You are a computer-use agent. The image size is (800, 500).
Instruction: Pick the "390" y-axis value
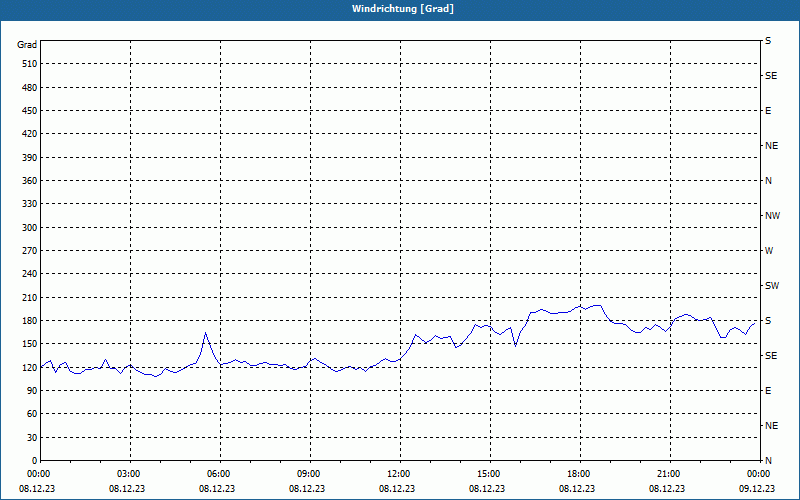(x=30, y=158)
